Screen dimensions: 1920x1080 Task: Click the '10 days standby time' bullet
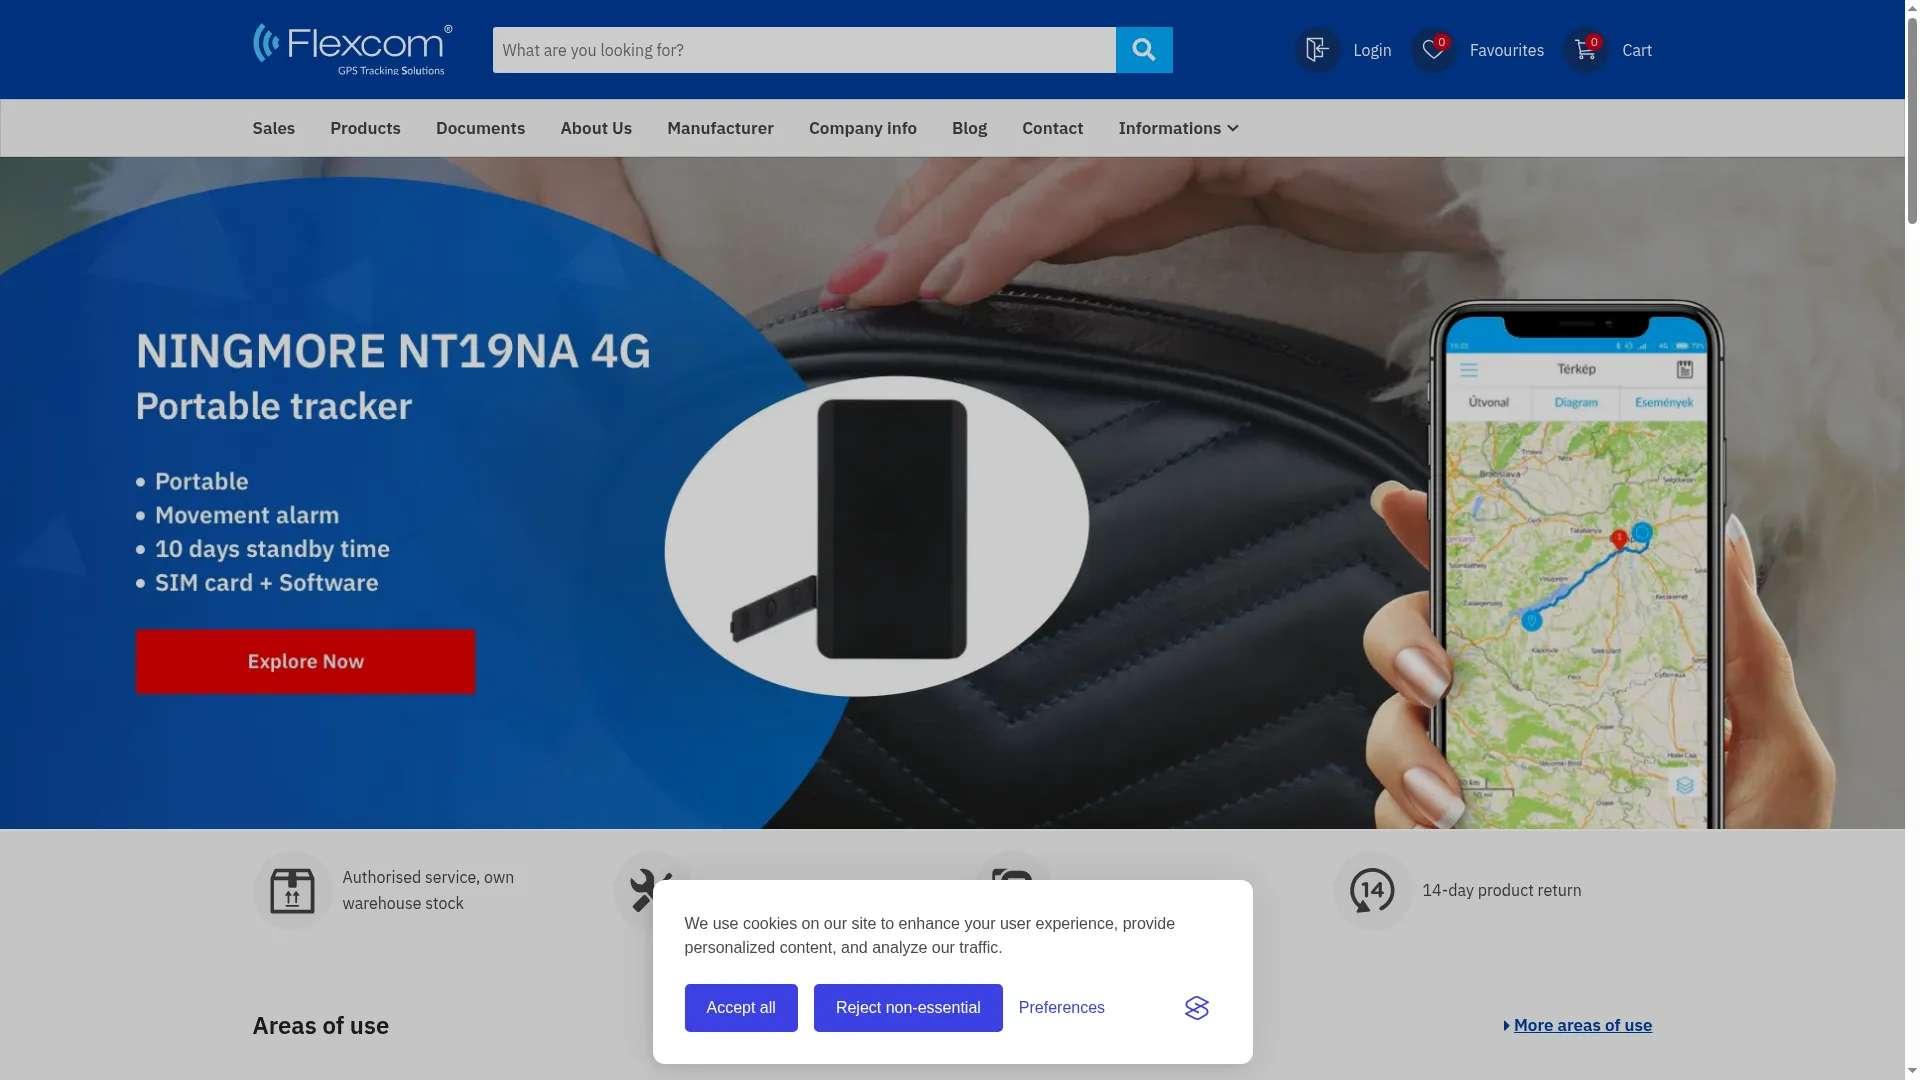point(272,549)
